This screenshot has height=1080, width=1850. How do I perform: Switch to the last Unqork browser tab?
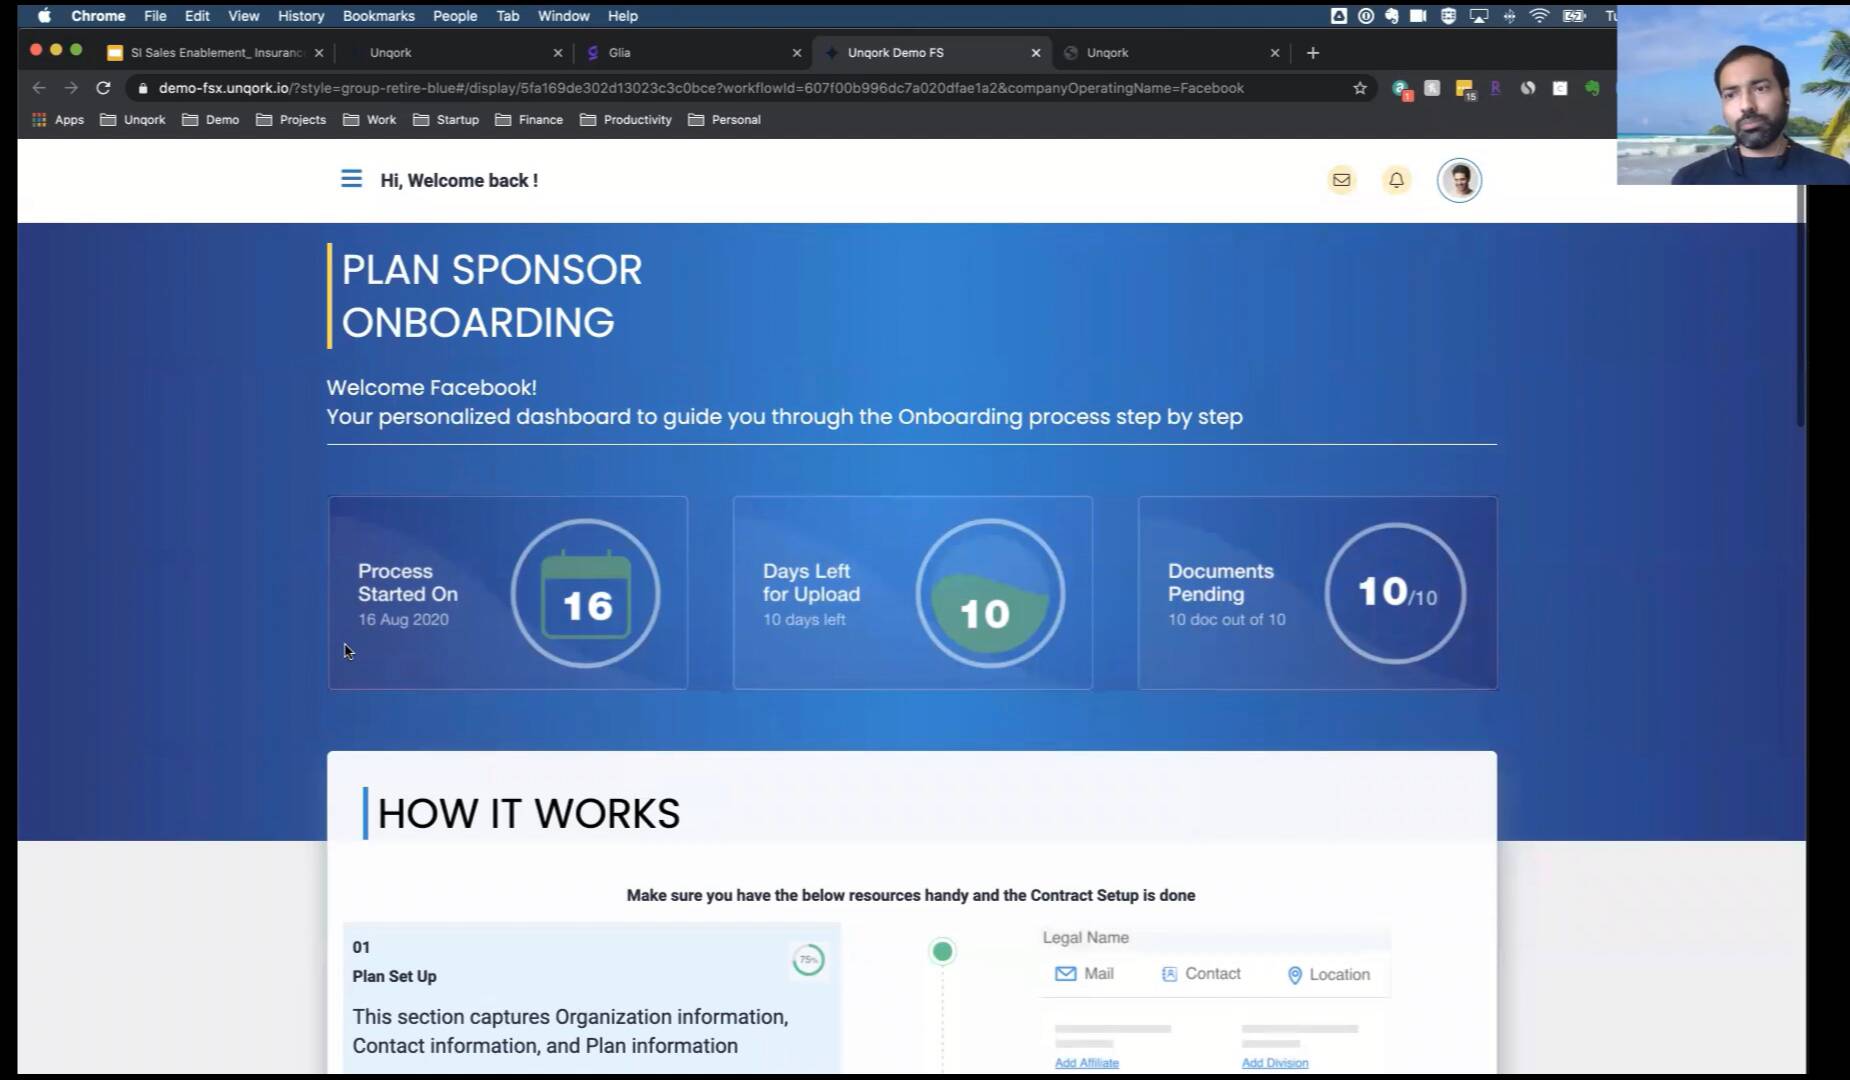(x=1171, y=52)
